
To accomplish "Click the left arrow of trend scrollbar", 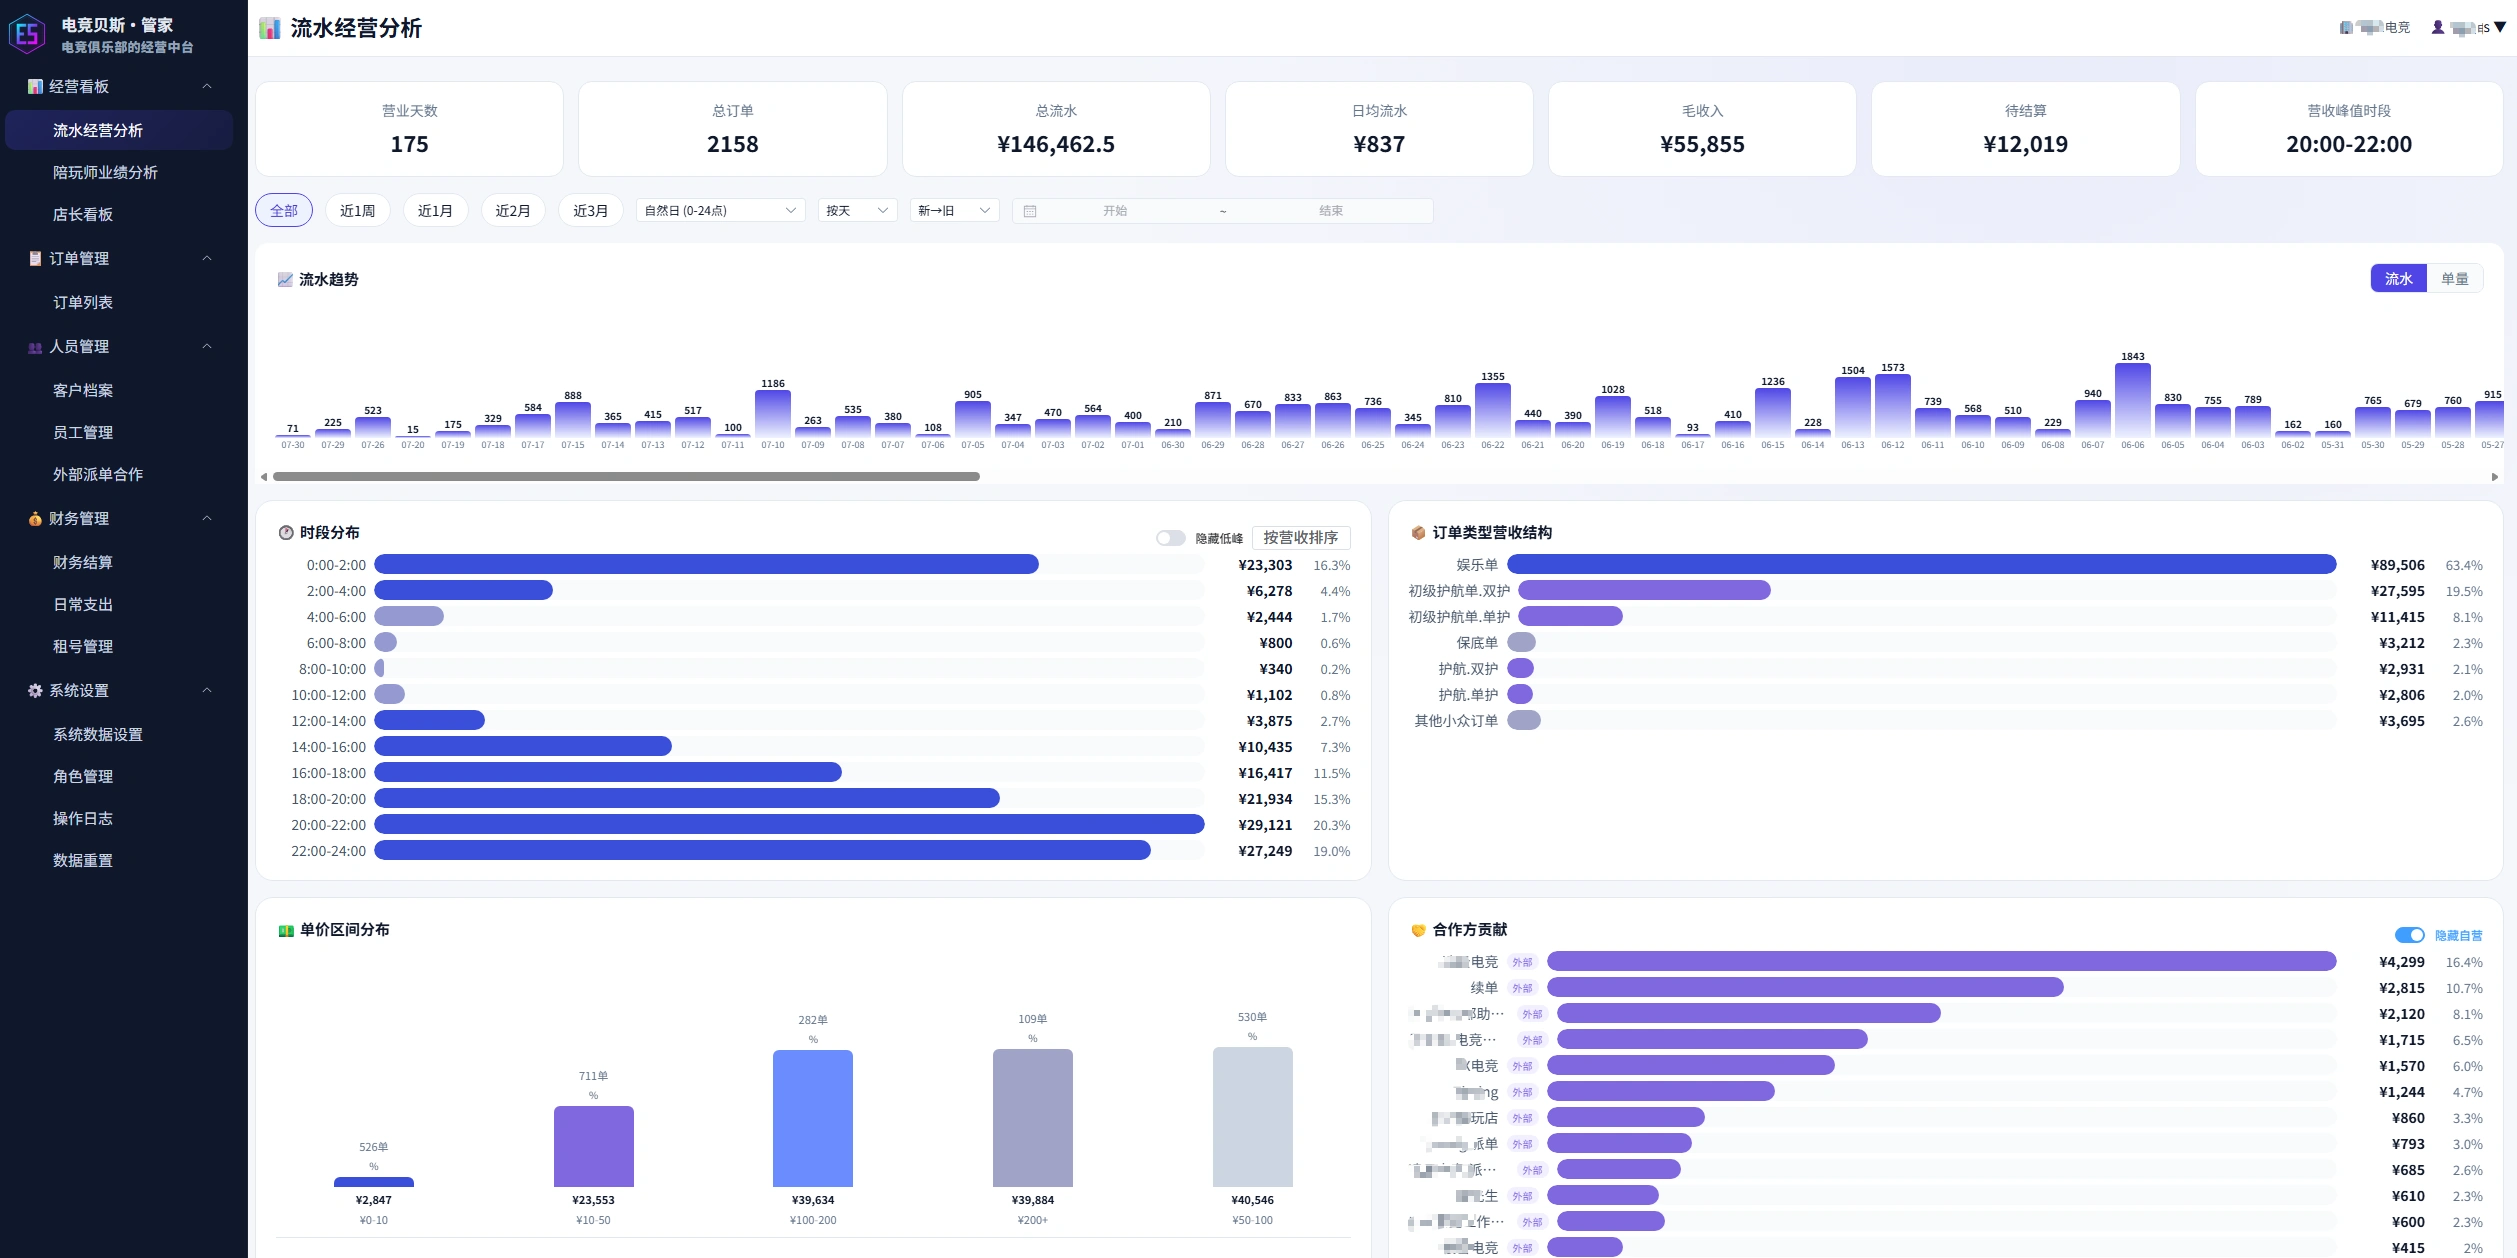I will pos(264,477).
